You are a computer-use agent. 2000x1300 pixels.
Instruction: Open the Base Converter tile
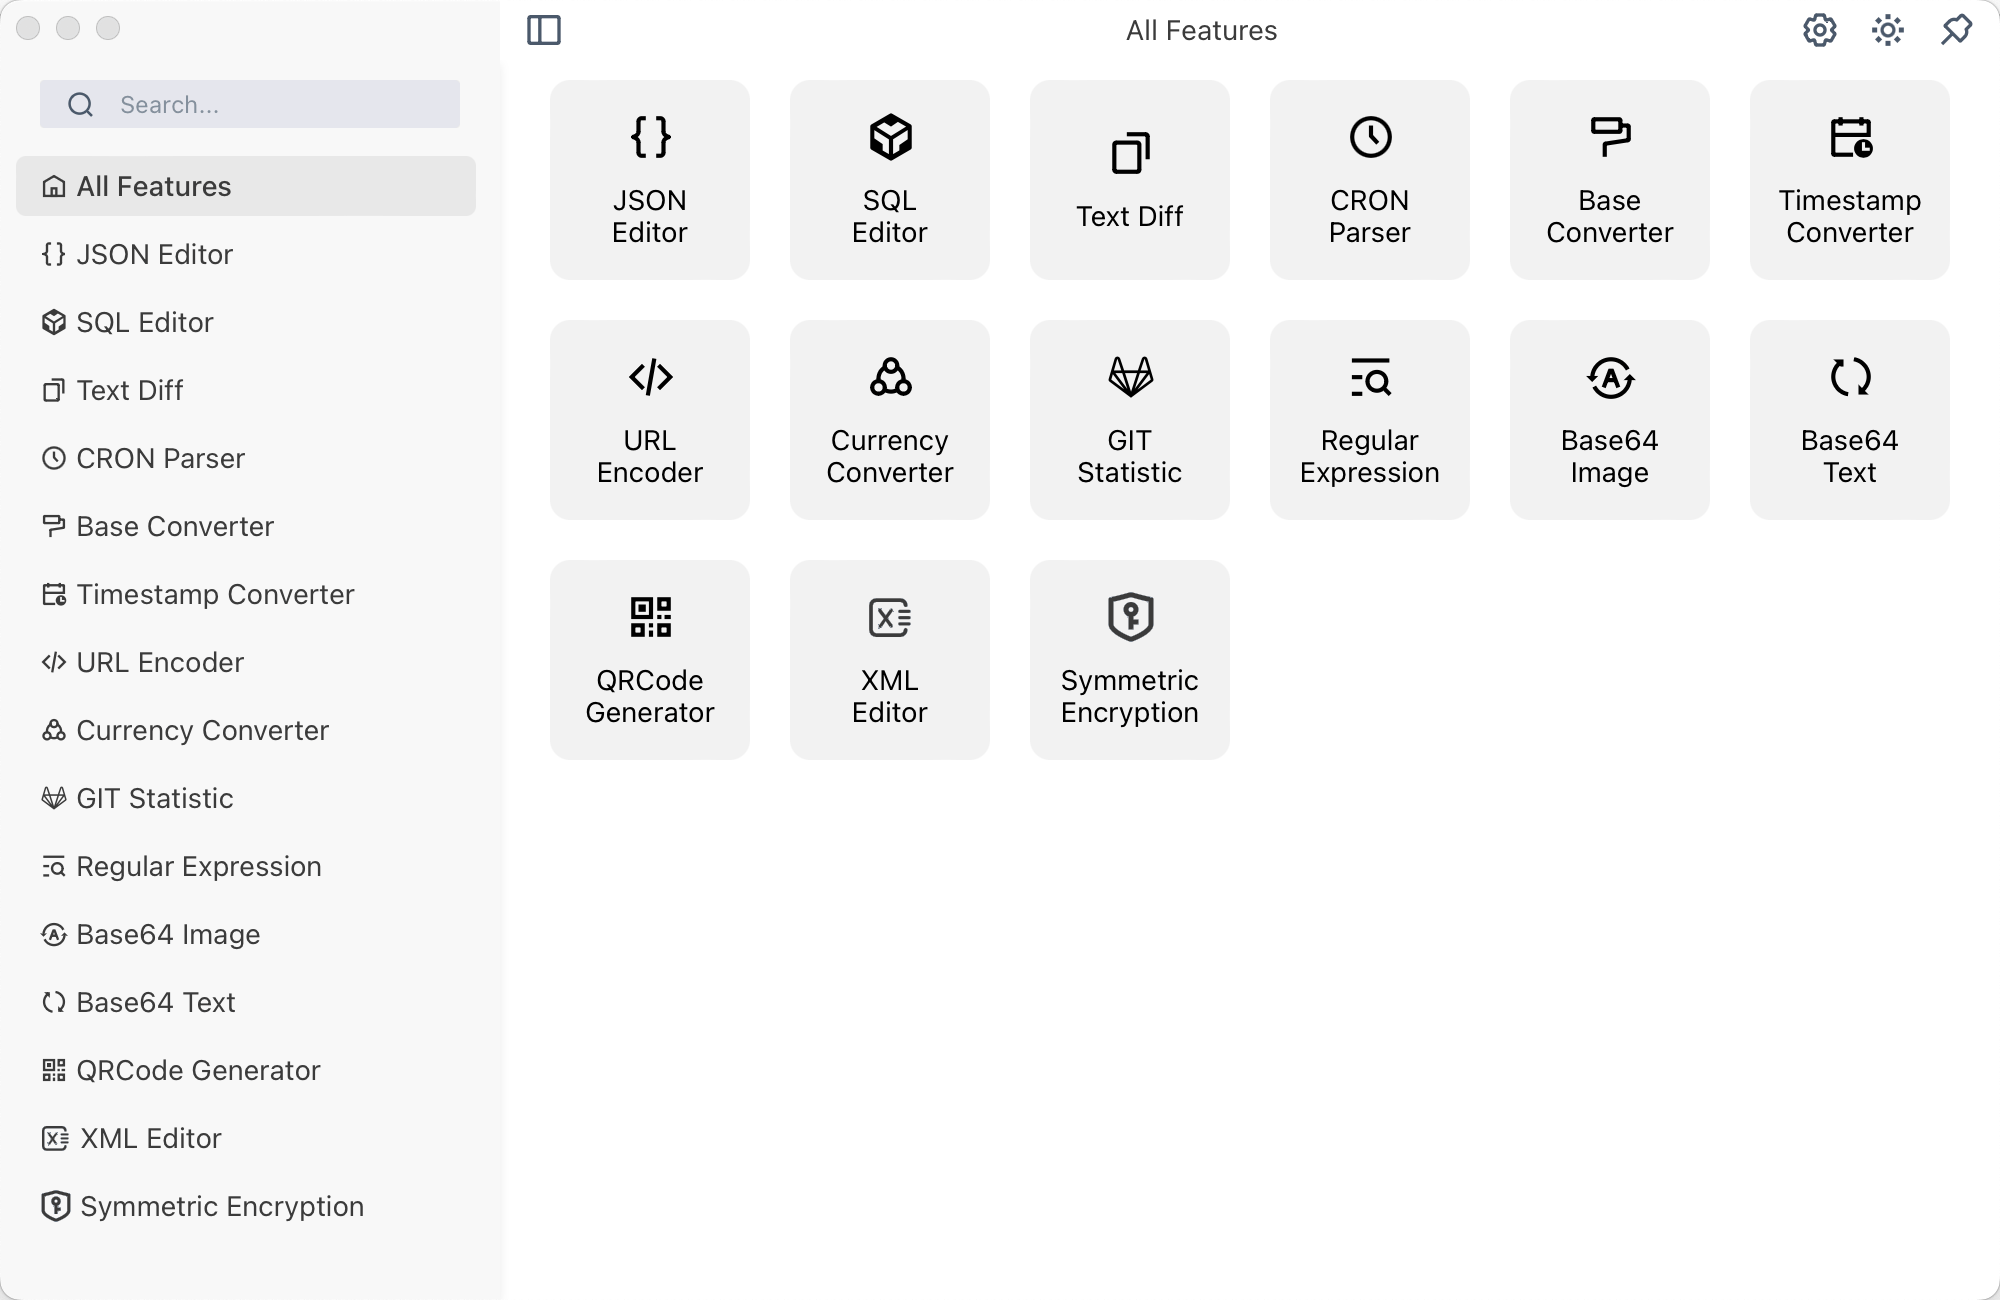(1609, 180)
